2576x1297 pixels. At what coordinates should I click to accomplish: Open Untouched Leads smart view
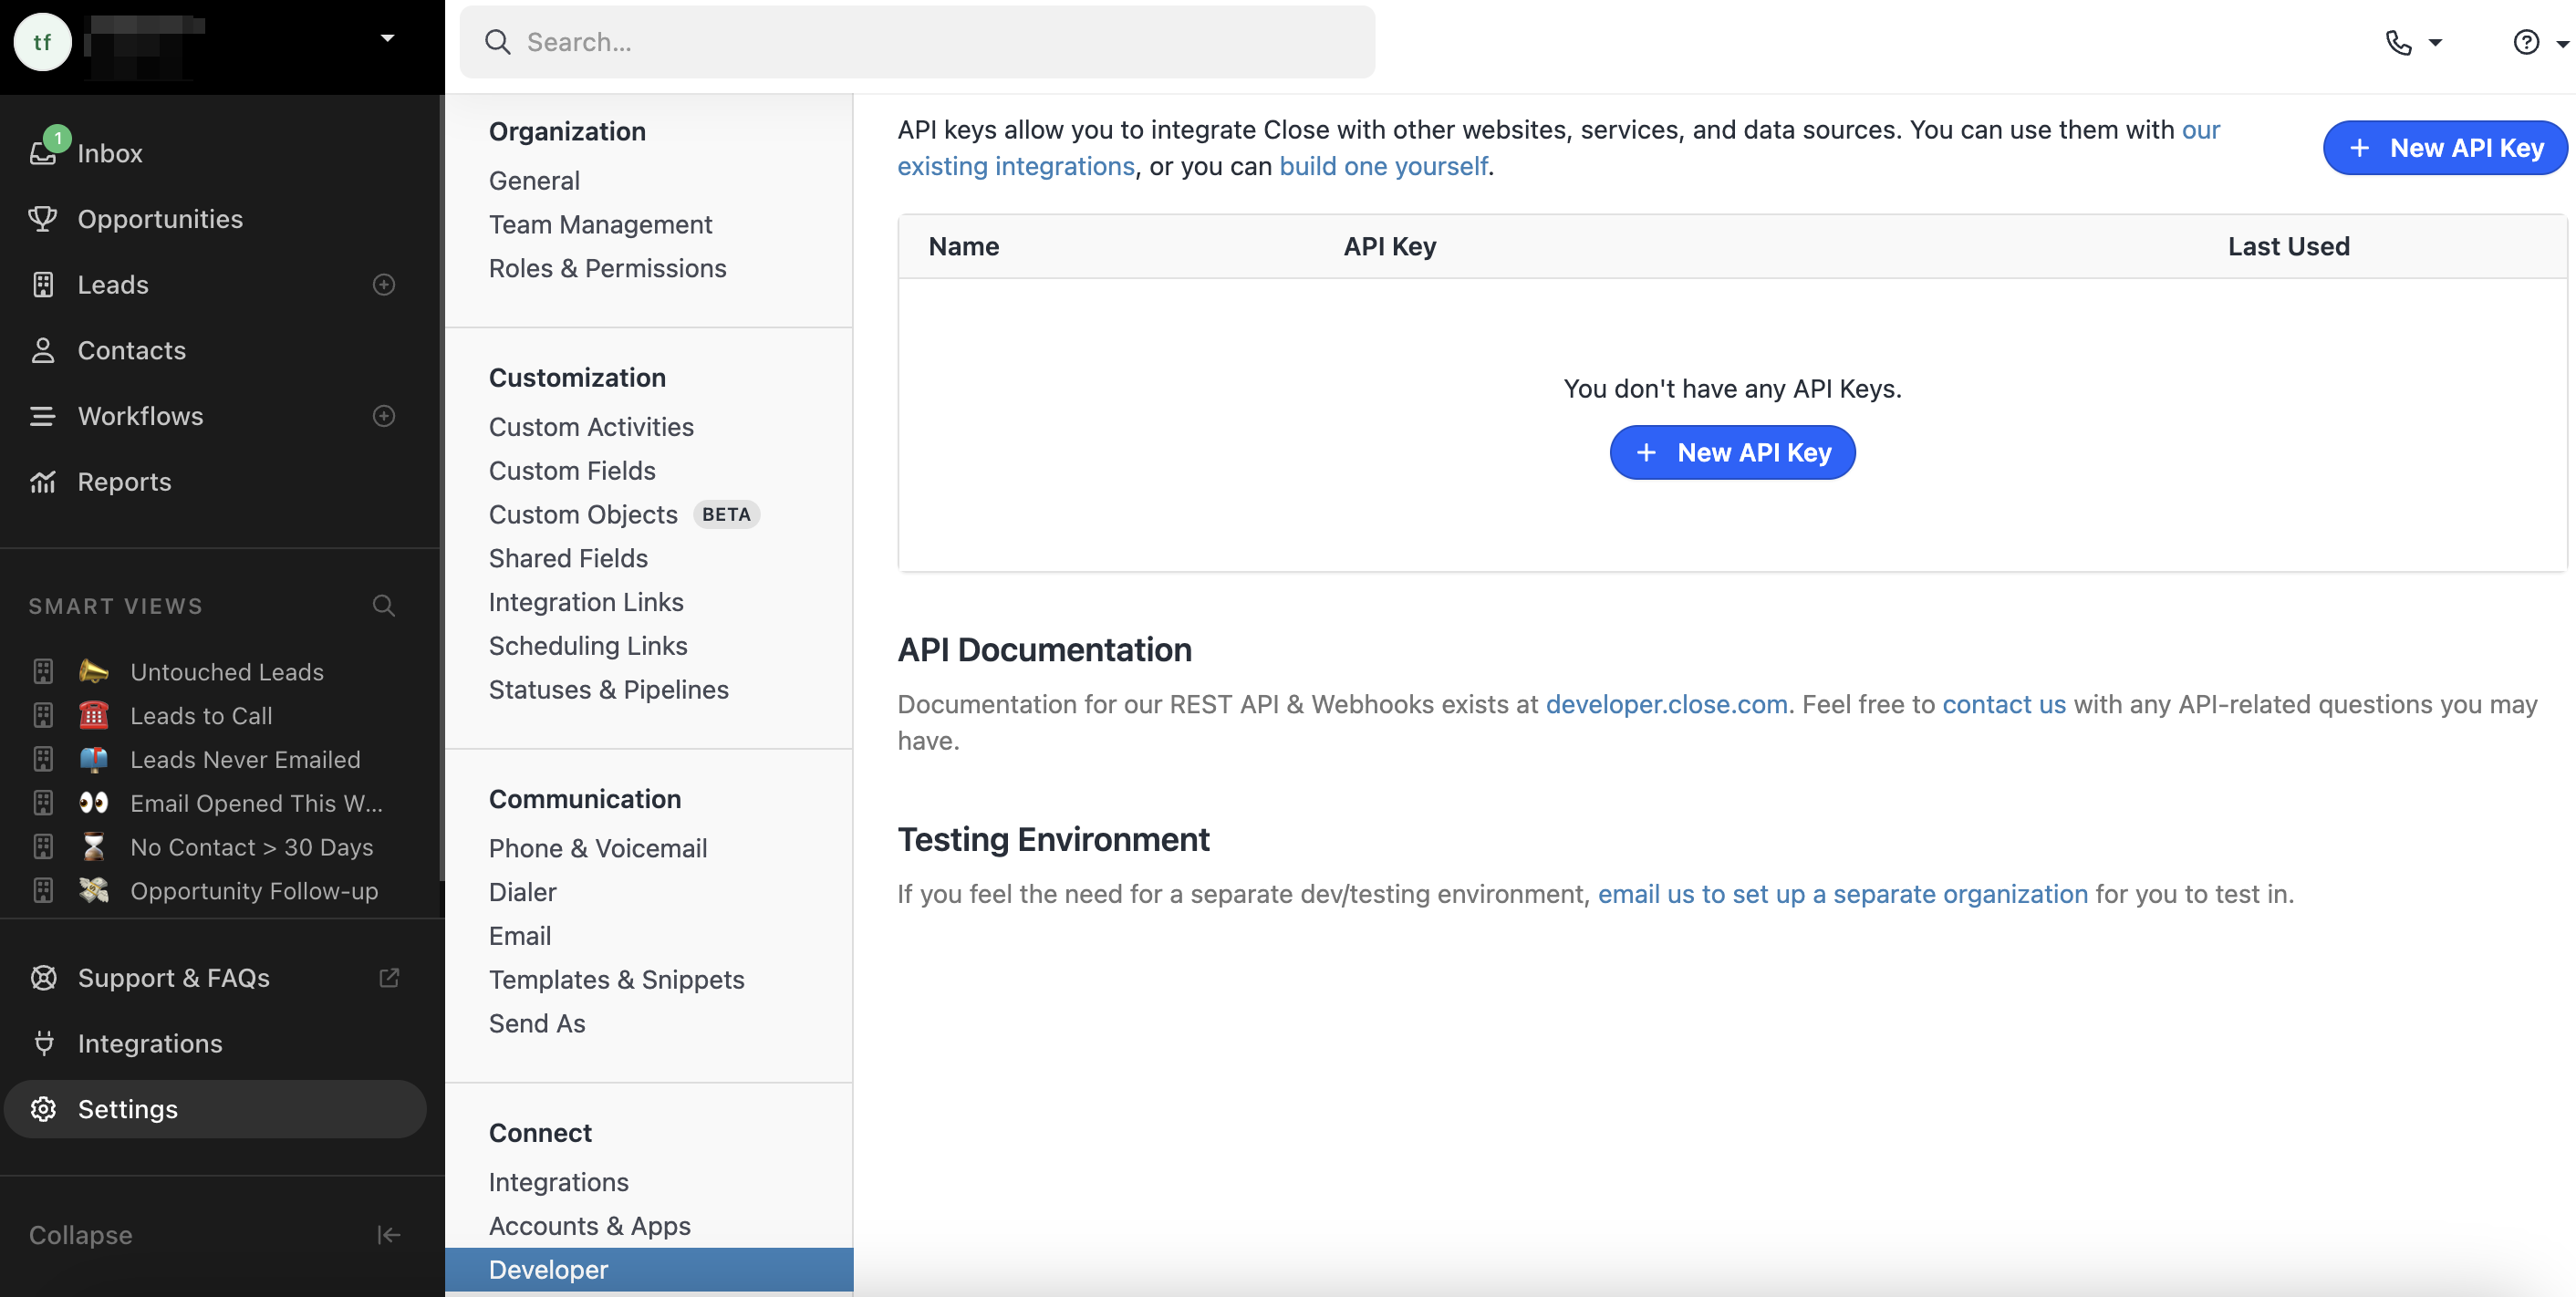tap(226, 671)
